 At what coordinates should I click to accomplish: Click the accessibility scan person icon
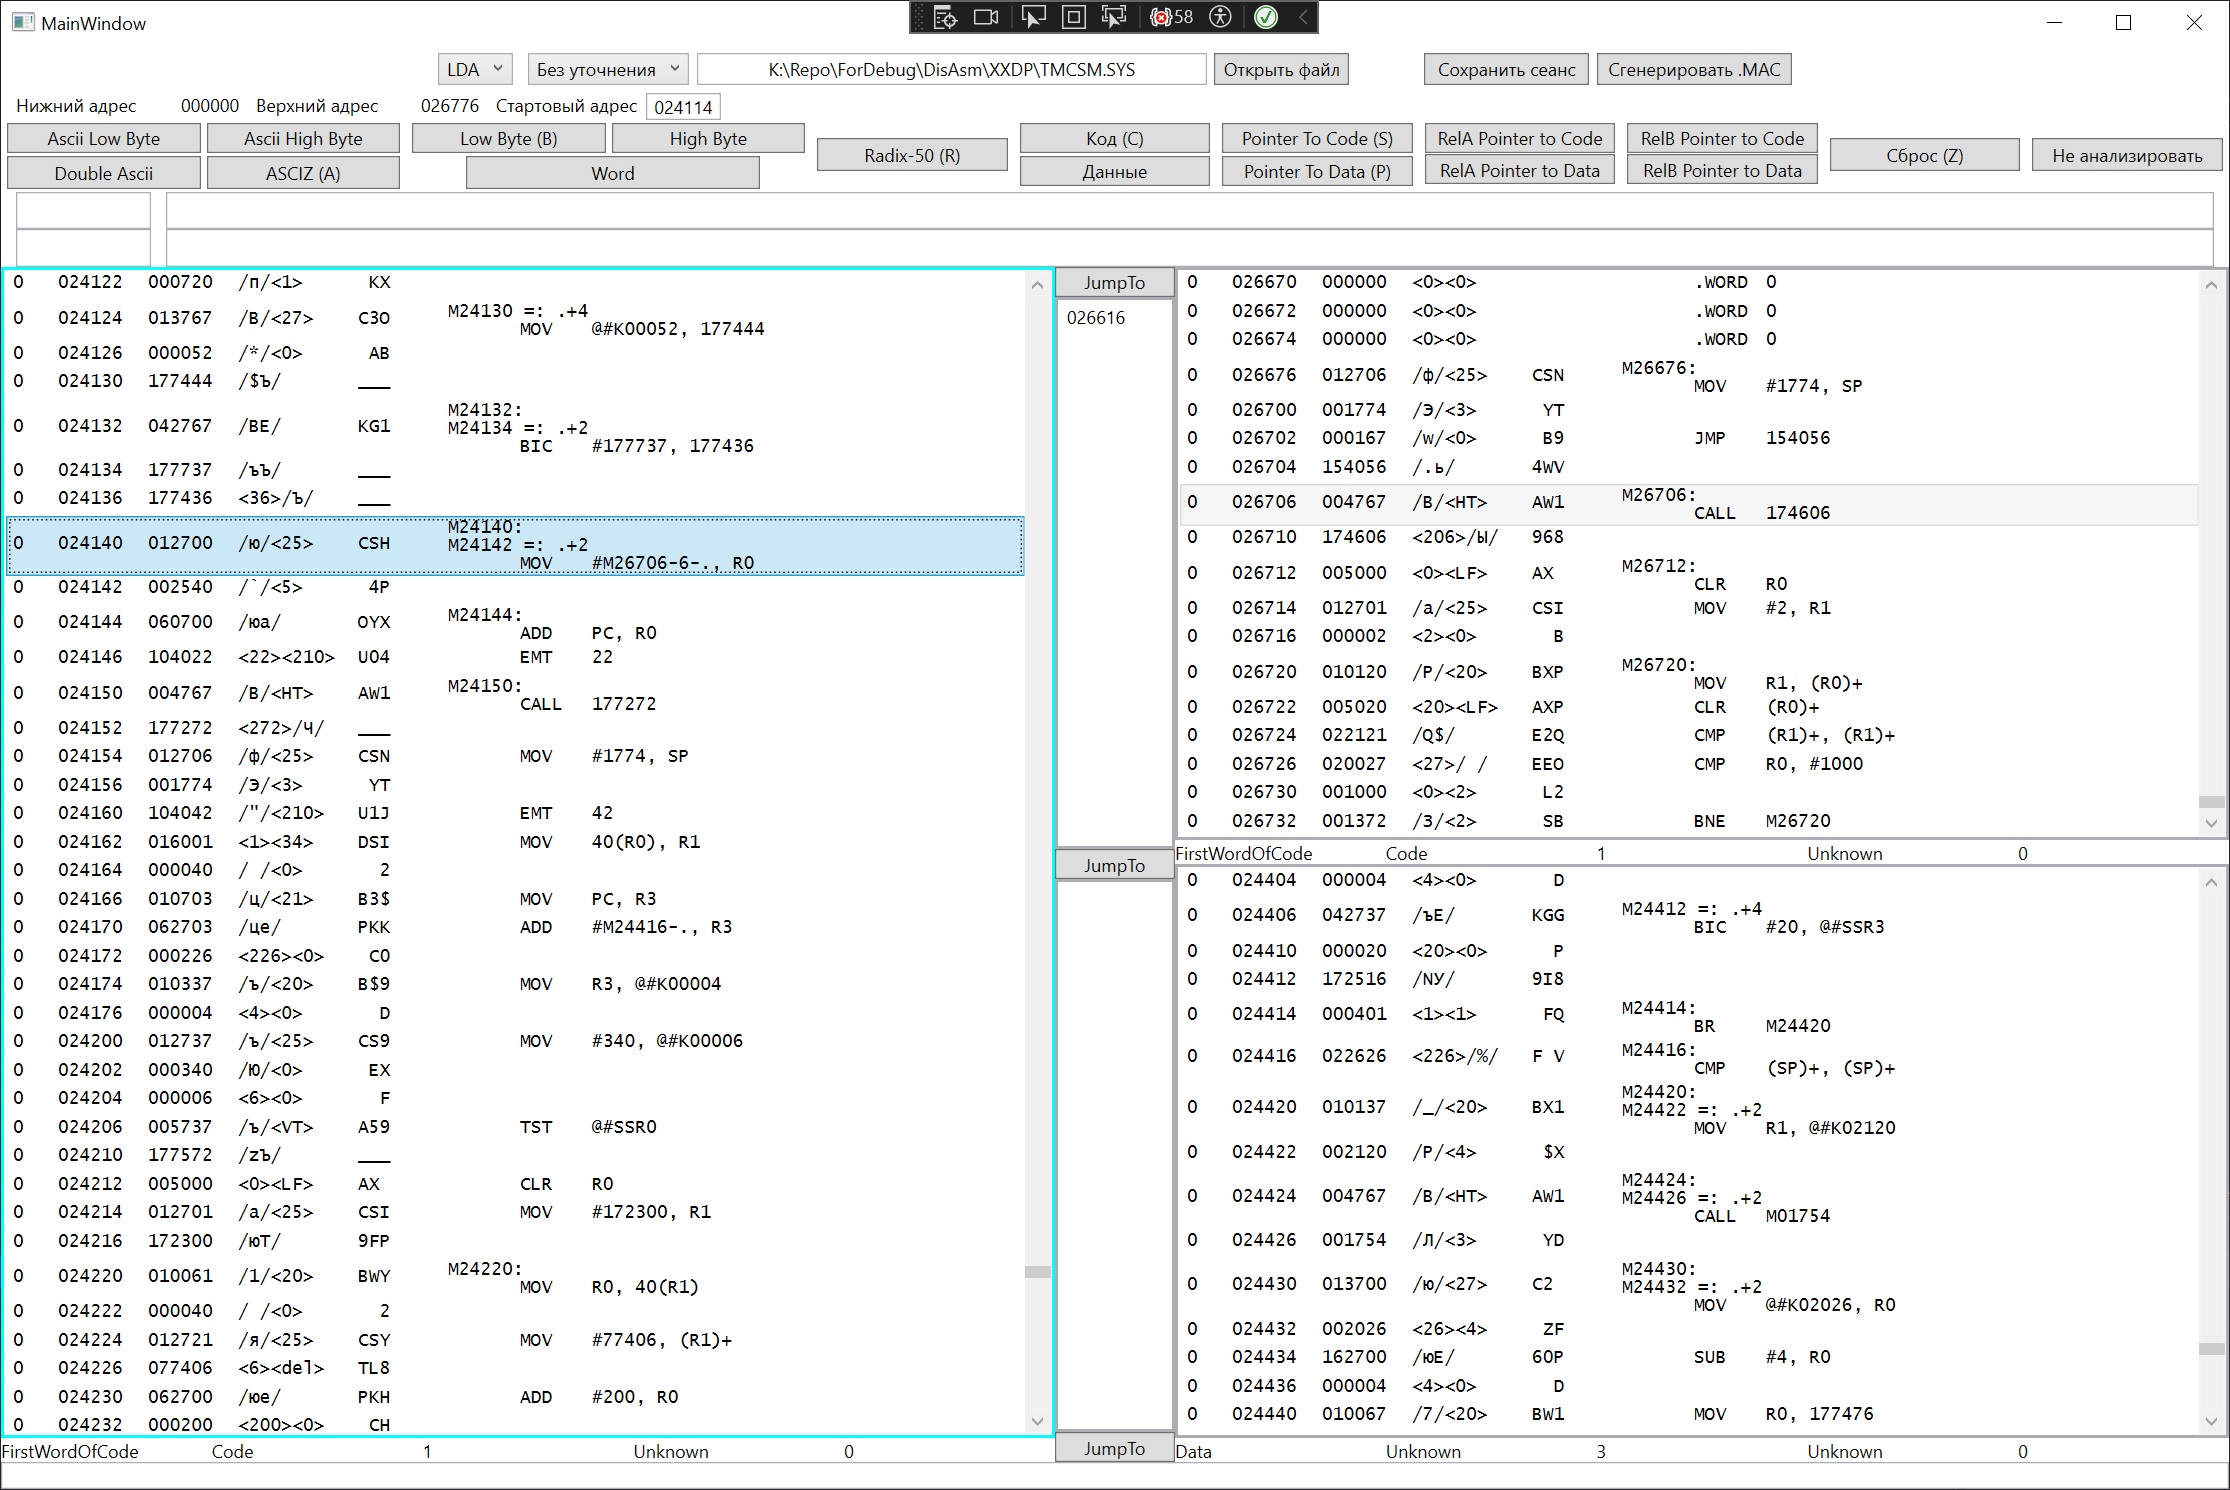[1220, 17]
